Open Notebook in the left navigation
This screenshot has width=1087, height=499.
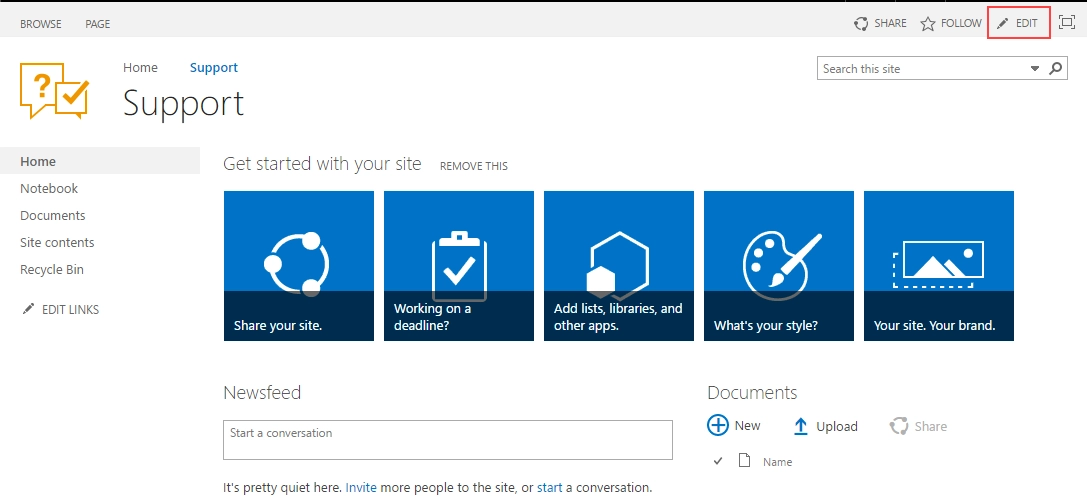(49, 189)
